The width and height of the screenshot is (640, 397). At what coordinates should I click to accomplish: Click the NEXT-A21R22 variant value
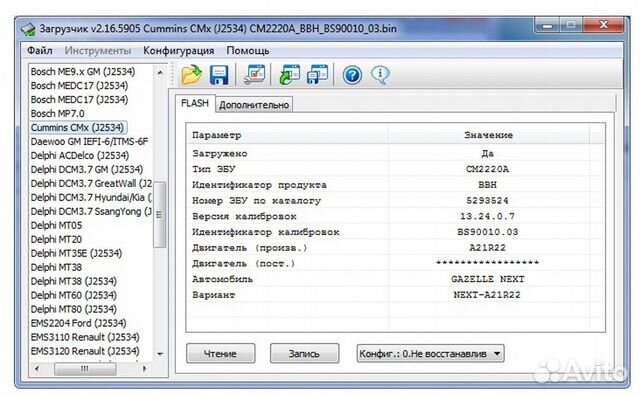[487, 295]
